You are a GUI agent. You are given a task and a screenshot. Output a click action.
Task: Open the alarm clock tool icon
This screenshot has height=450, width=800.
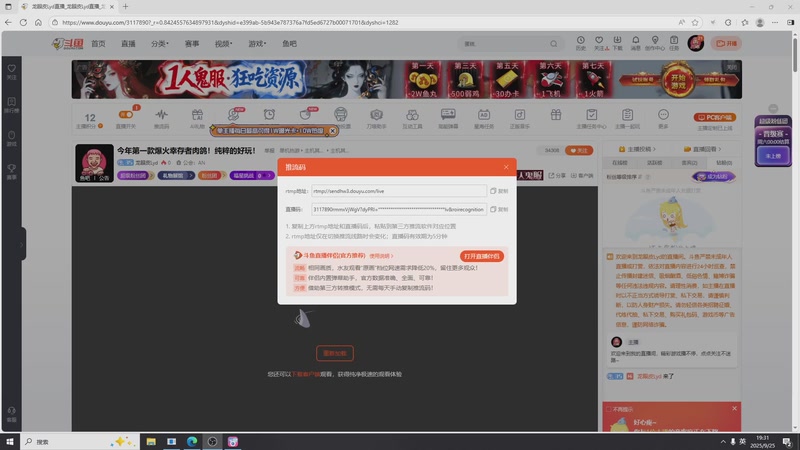(269, 115)
